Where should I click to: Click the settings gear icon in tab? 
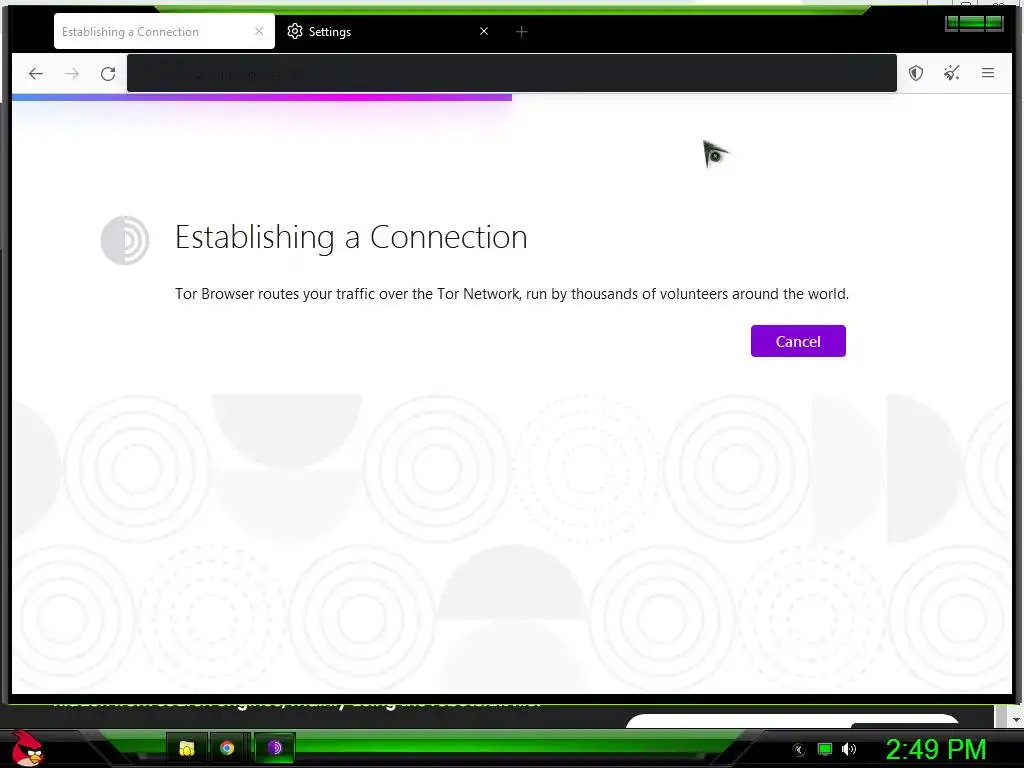point(295,31)
